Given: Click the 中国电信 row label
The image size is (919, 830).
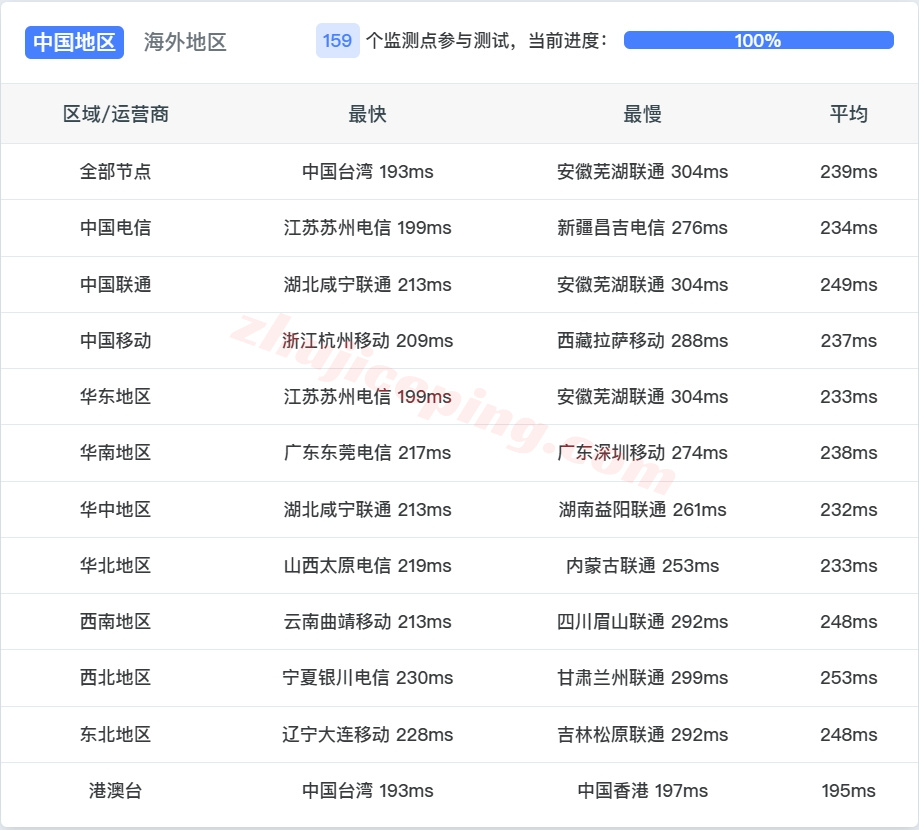Looking at the screenshot, I should point(112,227).
